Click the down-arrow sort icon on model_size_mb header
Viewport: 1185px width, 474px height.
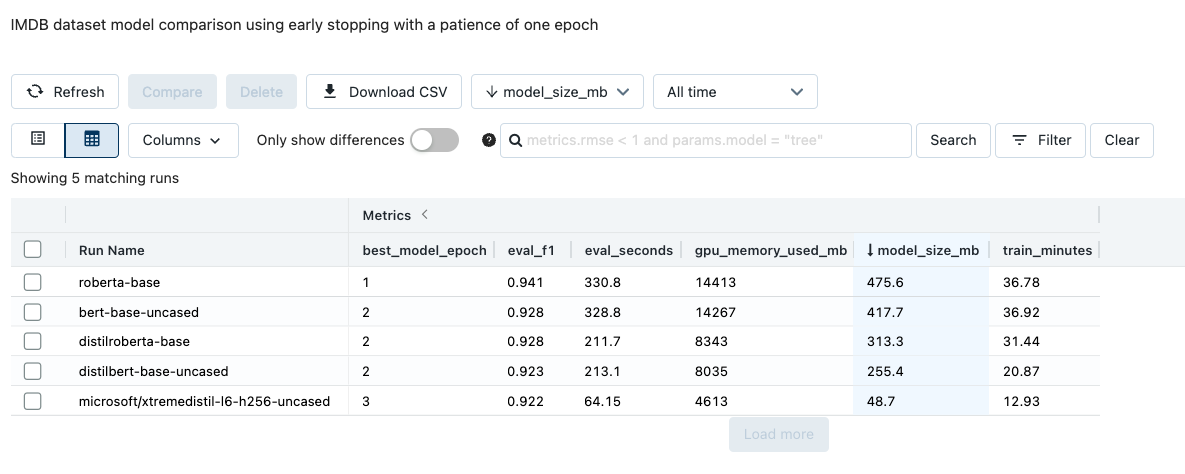click(871, 250)
